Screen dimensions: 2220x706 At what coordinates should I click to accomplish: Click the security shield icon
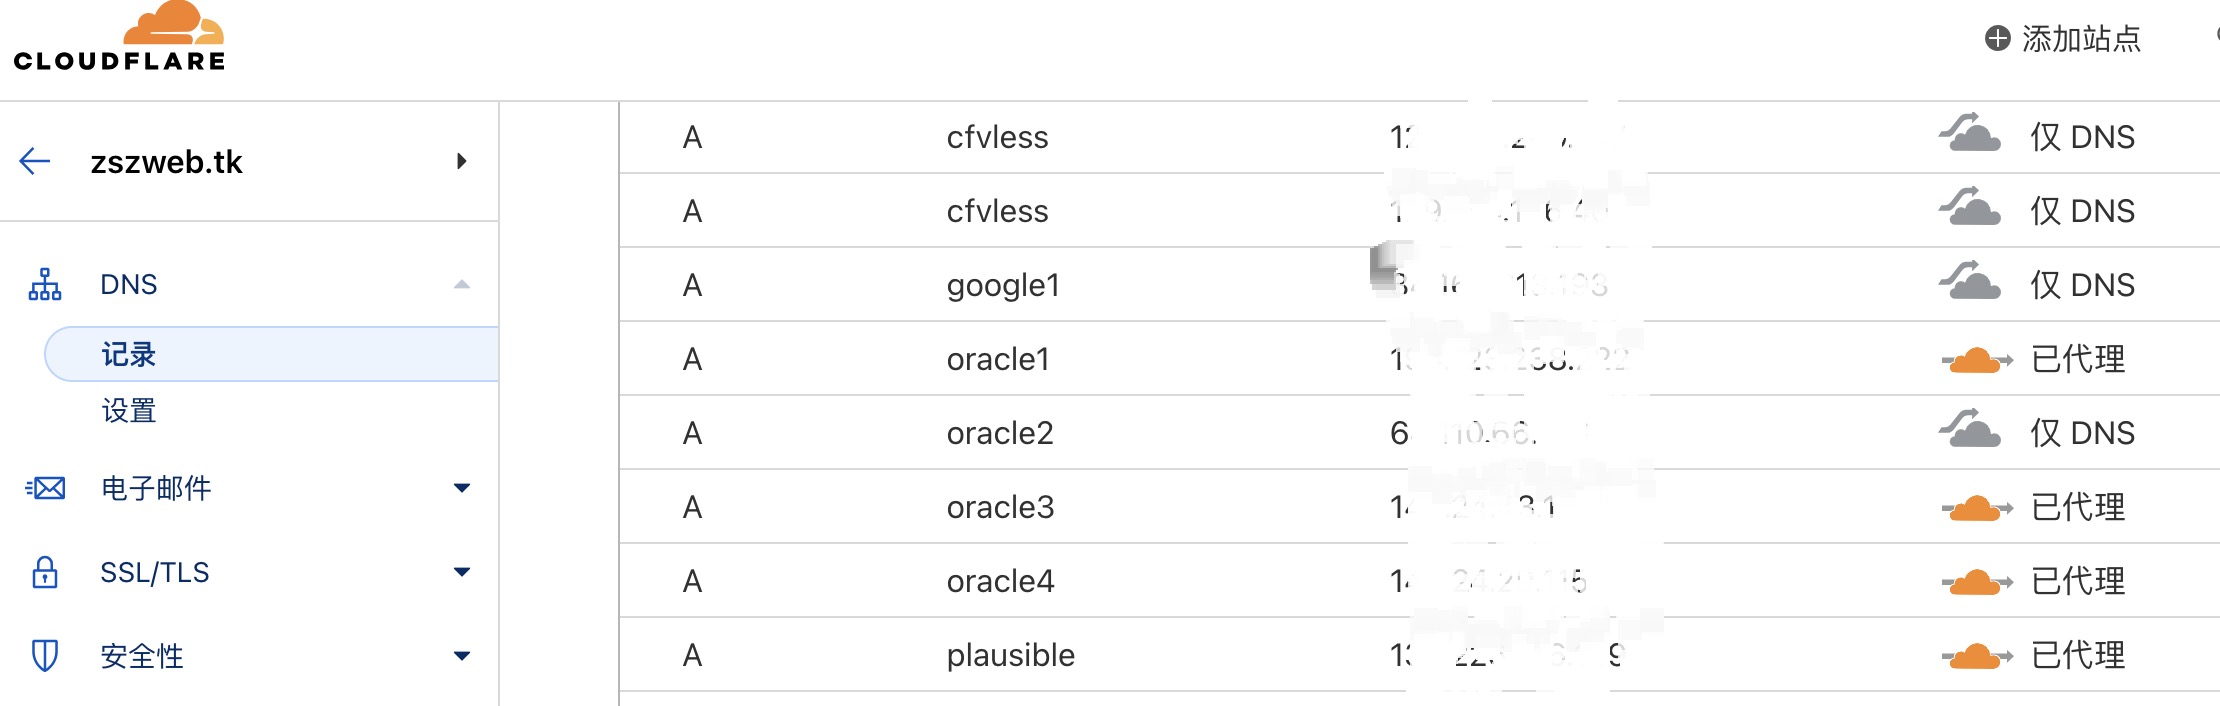point(45,656)
